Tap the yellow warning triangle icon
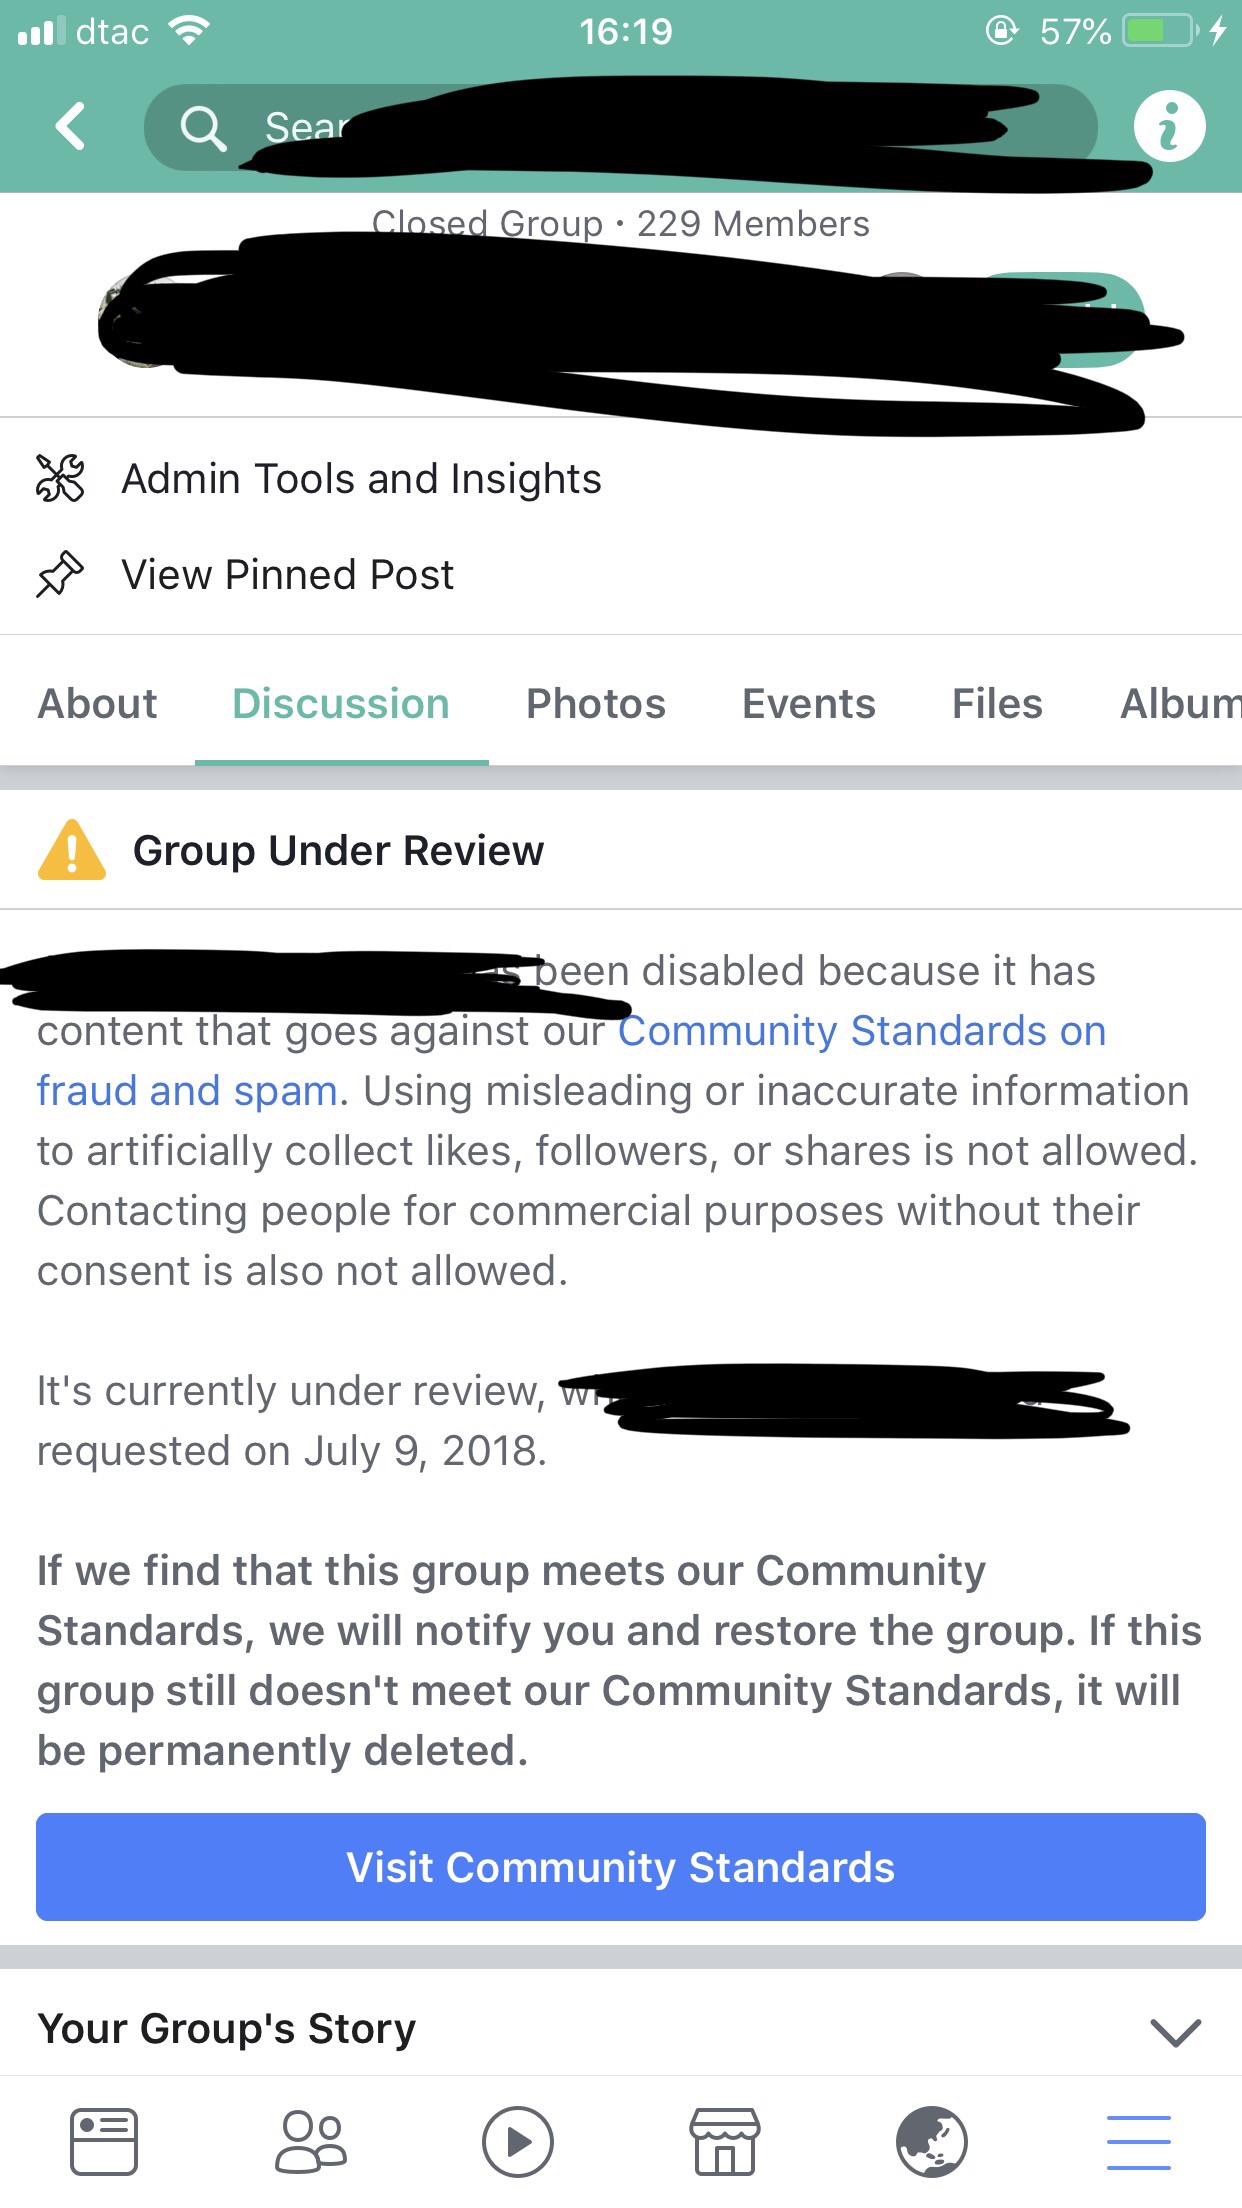 point(72,851)
